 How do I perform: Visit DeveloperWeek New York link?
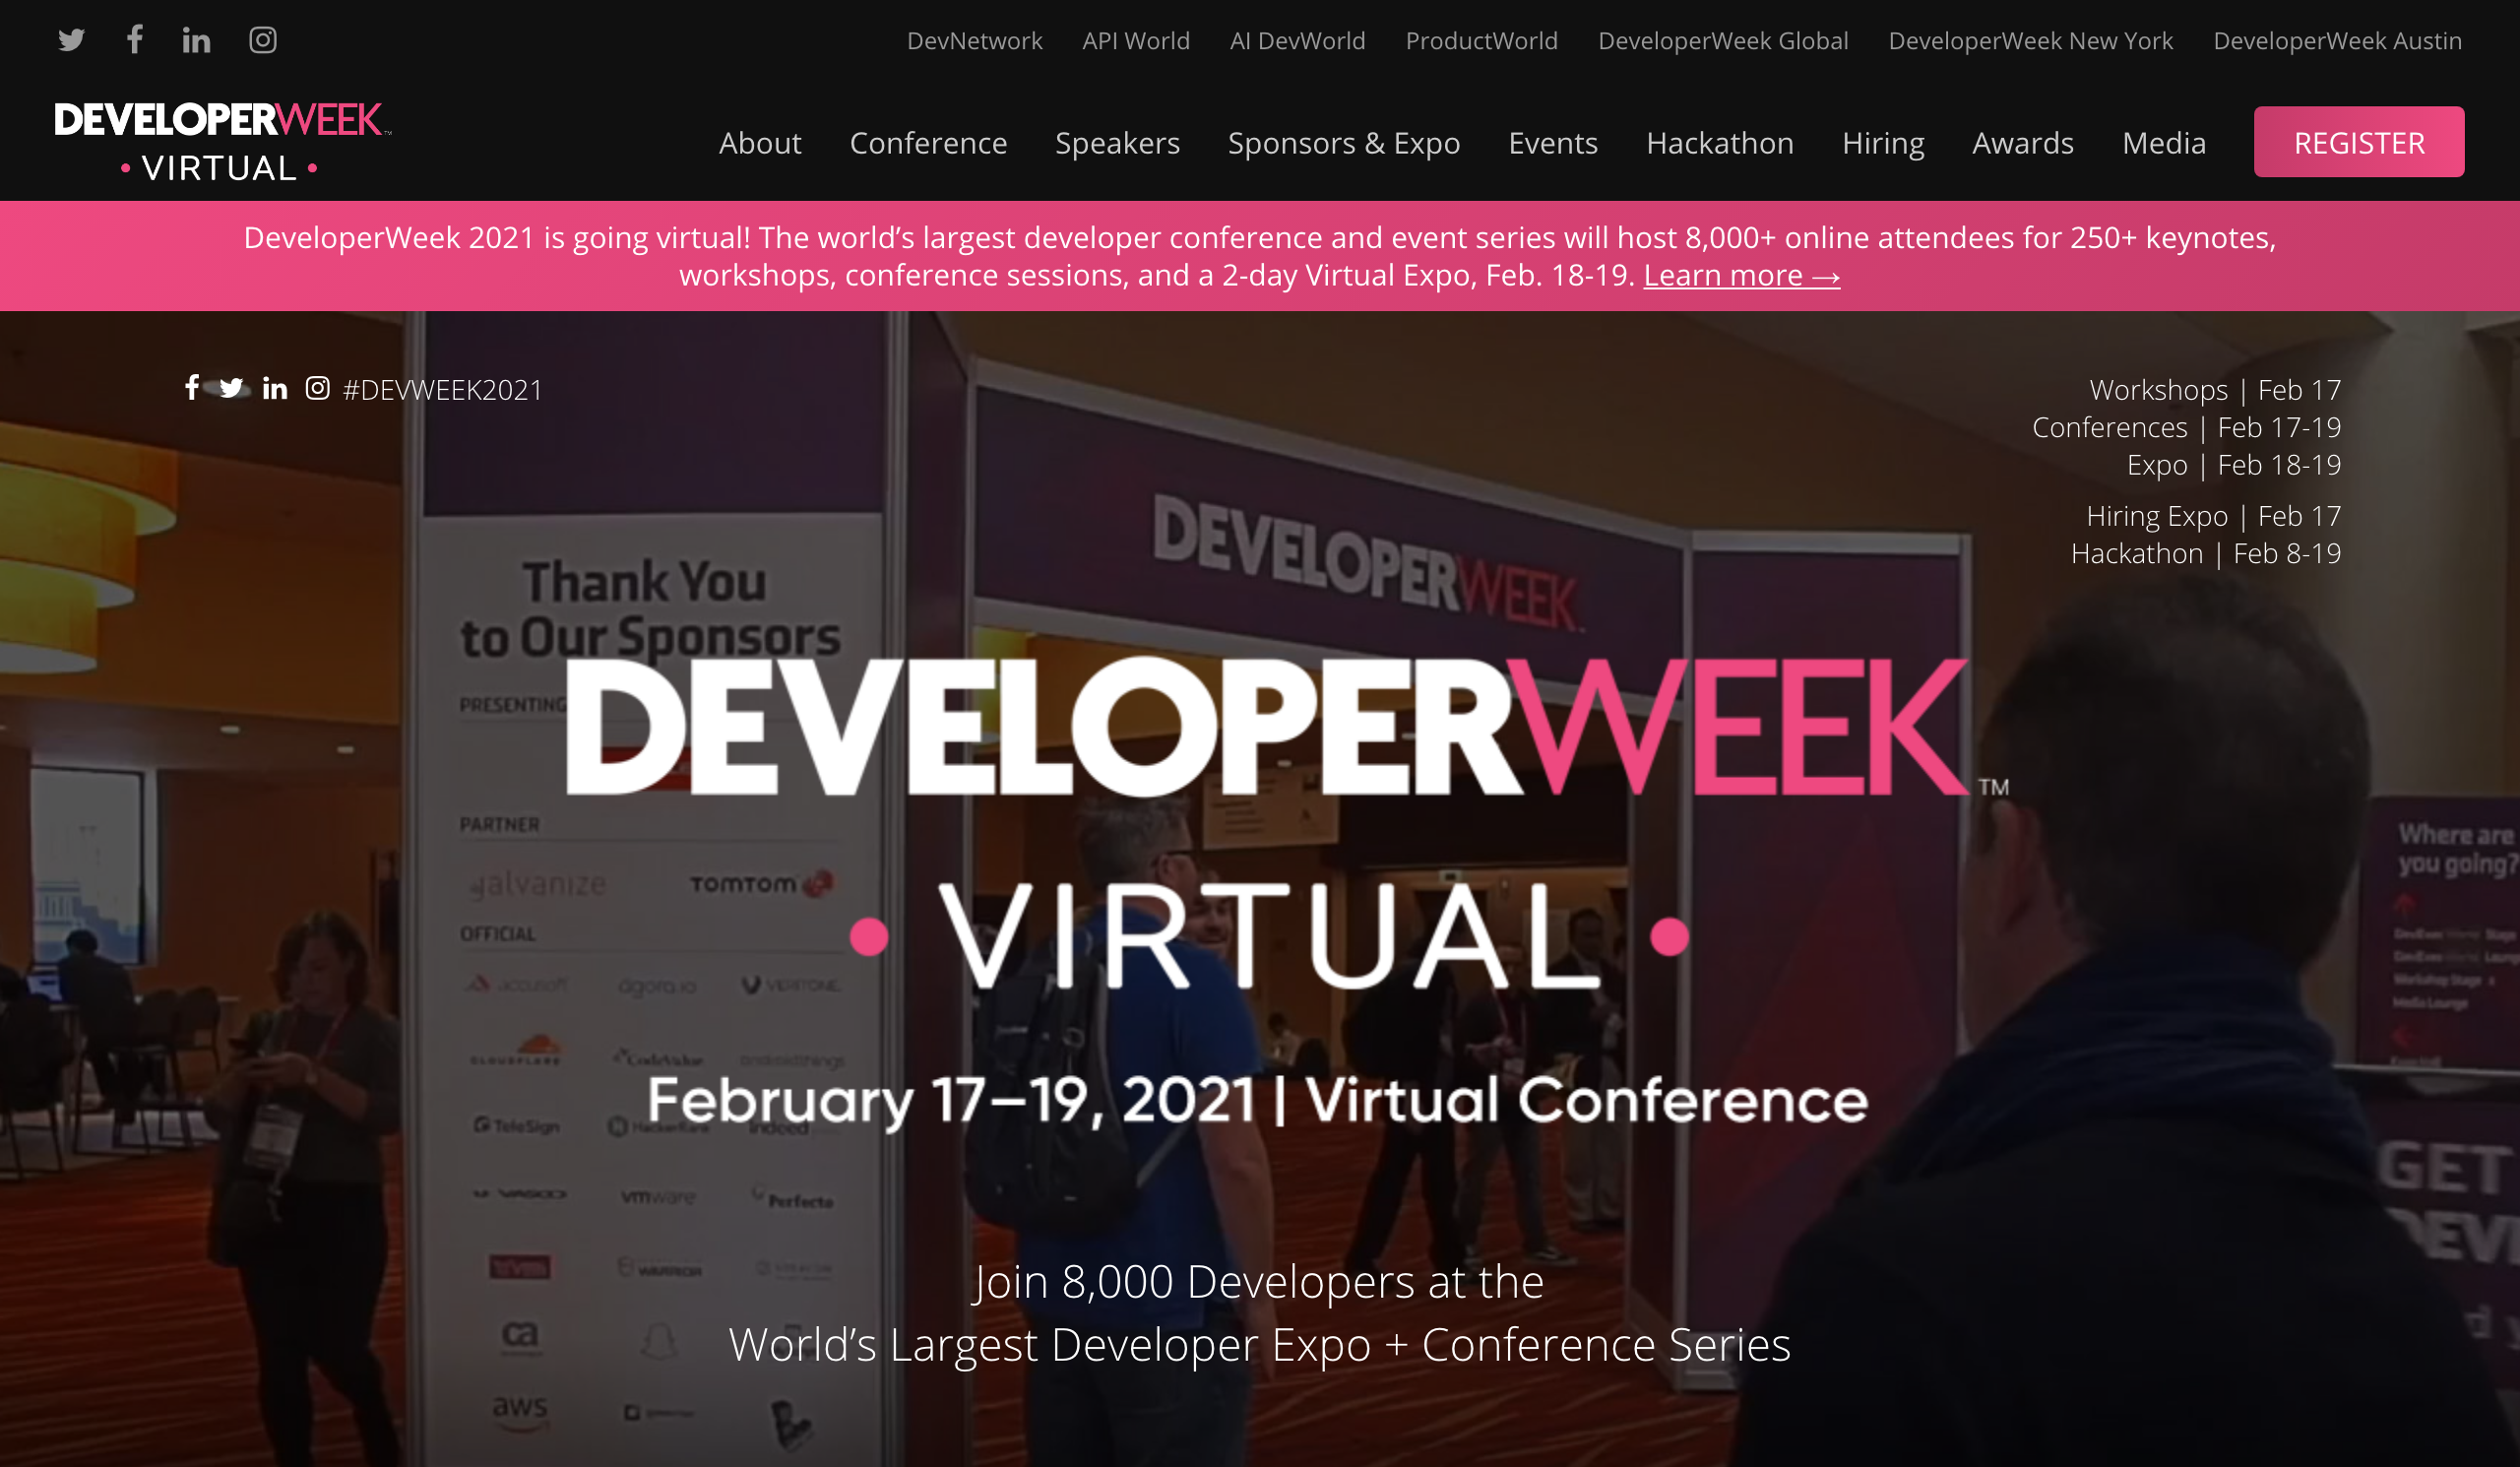tap(2031, 41)
